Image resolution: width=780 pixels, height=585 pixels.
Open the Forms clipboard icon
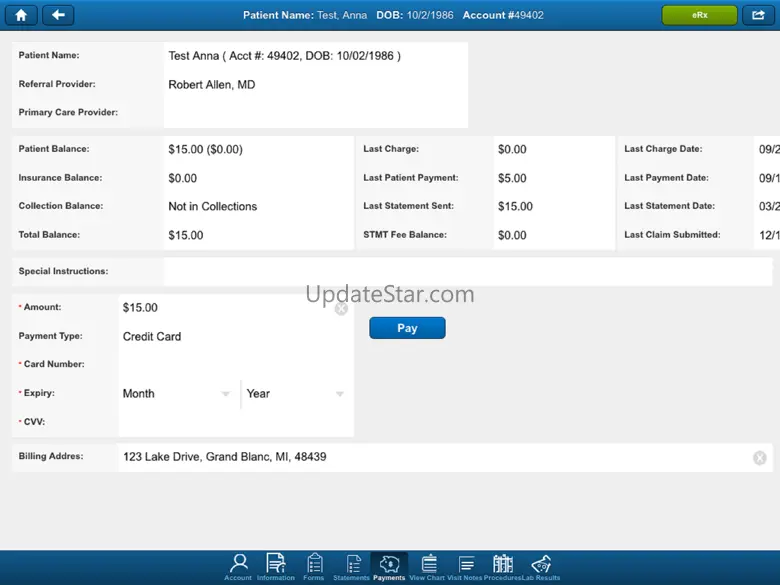[x=314, y=566]
